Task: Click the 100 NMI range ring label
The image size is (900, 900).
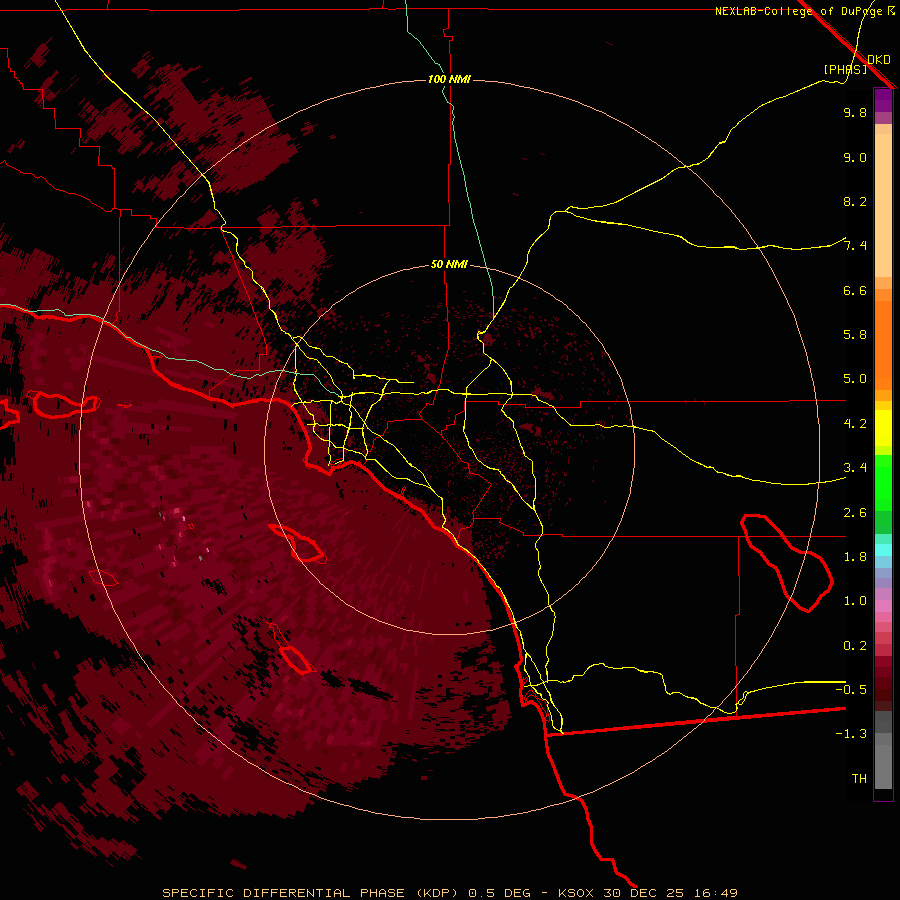Action: pos(449,79)
